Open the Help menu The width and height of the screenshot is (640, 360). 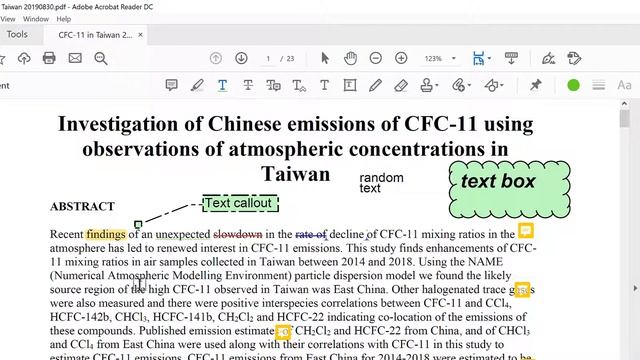click(x=63, y=19)
